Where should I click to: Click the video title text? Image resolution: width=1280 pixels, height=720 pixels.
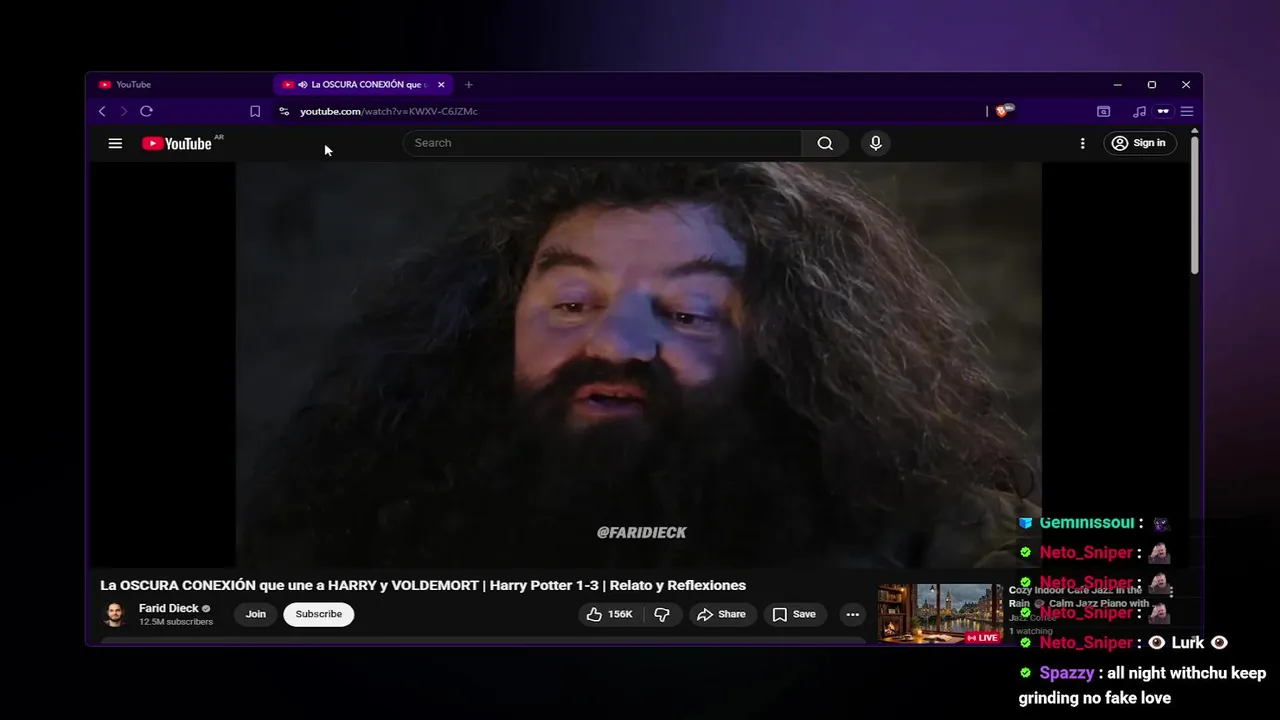tap(423, 585)
